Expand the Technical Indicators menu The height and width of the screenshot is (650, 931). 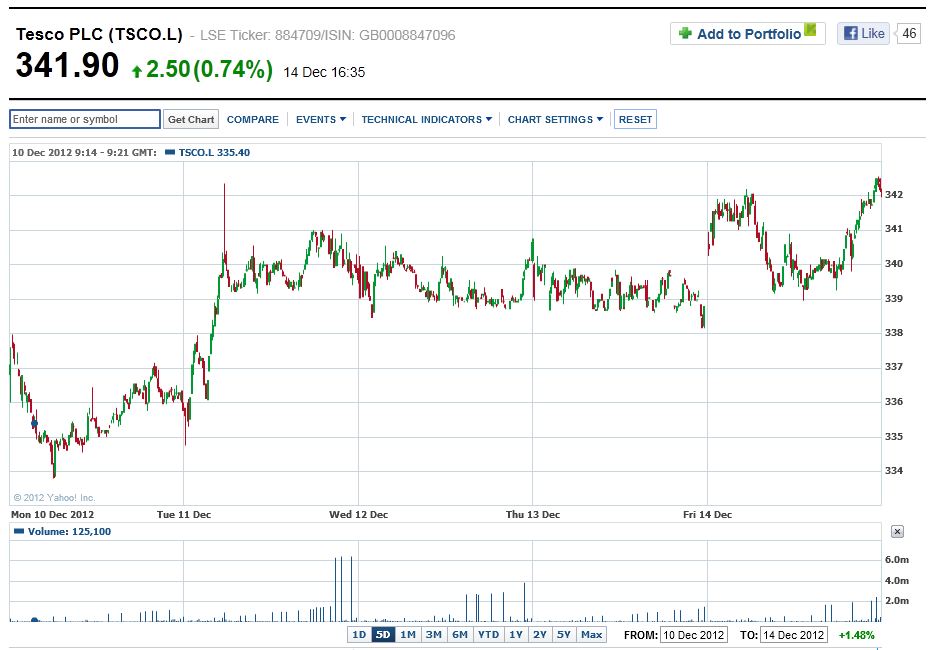(426, 119)
